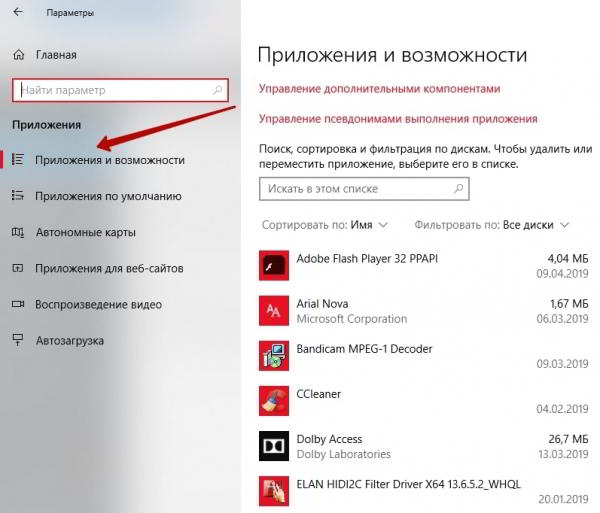Click the Bandicam MPEG-1 Decoder icon
Viewport: 600px width, 513px height.
(x=274, y=356)
